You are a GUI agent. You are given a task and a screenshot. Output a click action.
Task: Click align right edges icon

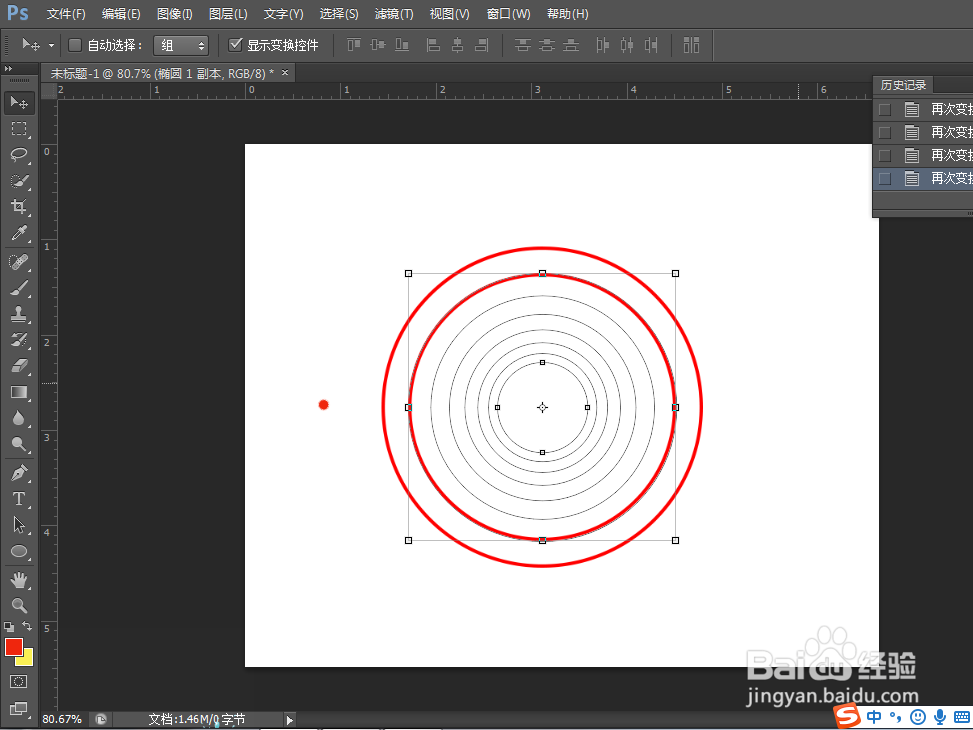coord(482,45)
